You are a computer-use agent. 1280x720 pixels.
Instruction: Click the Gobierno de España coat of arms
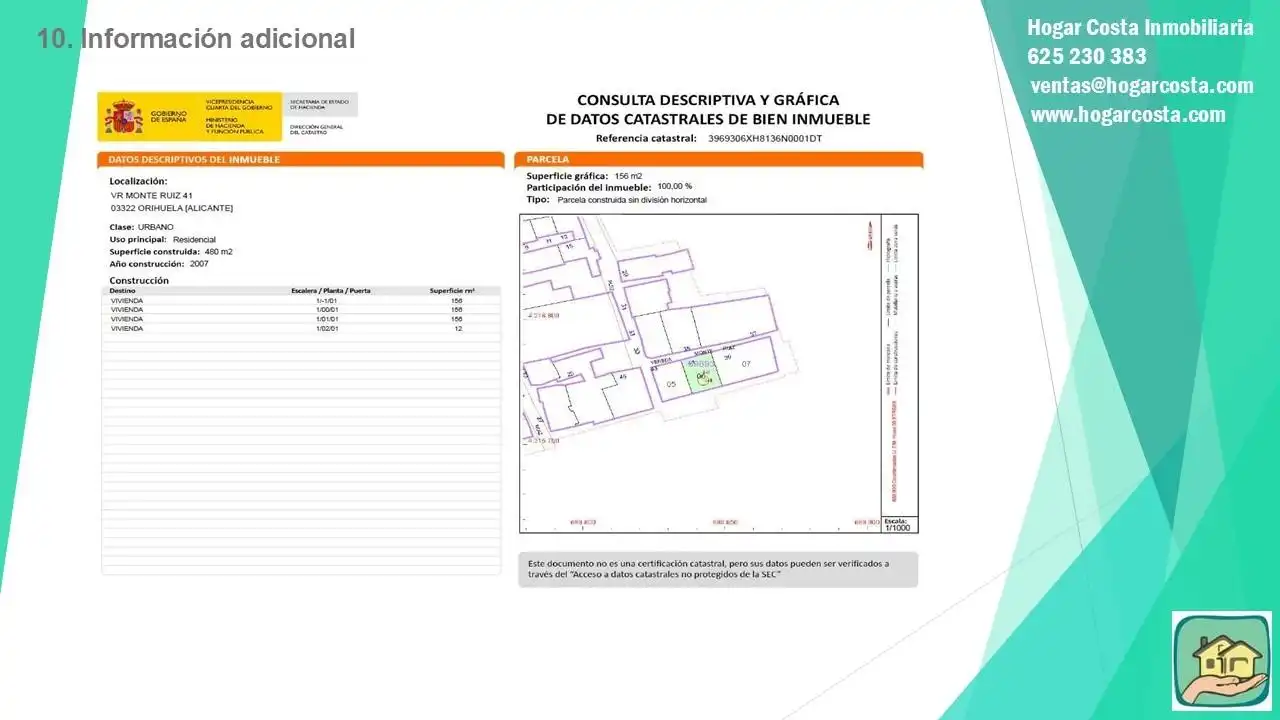click(x=124, y=117)
